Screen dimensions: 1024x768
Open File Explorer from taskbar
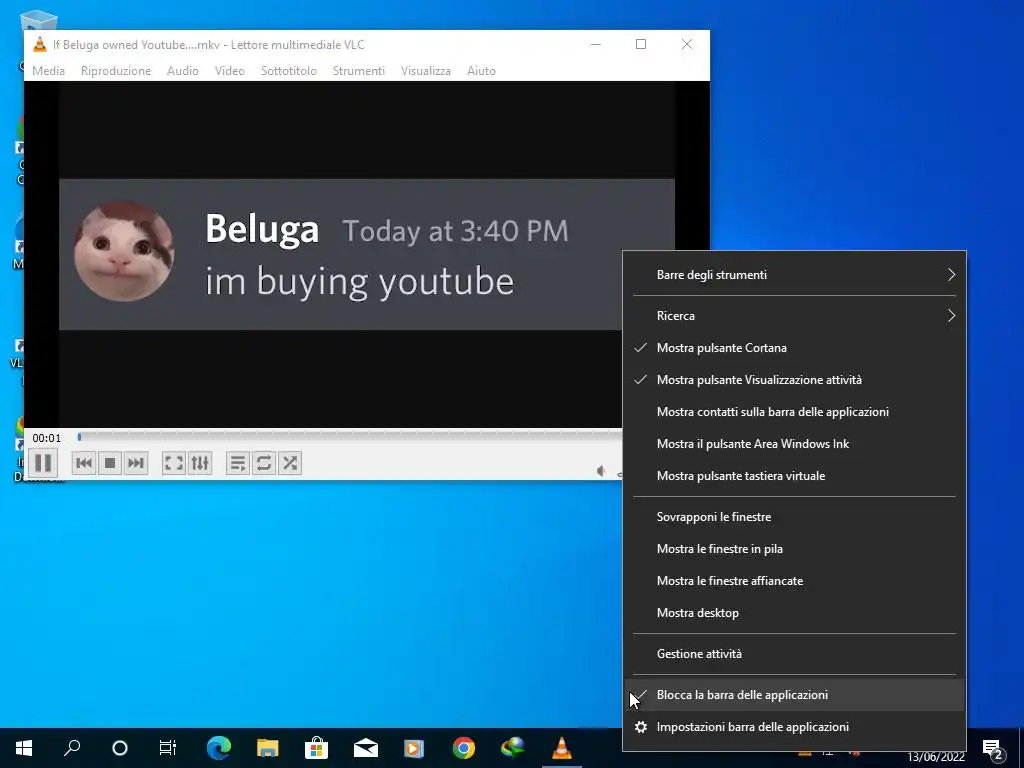(x=268, y=748)
